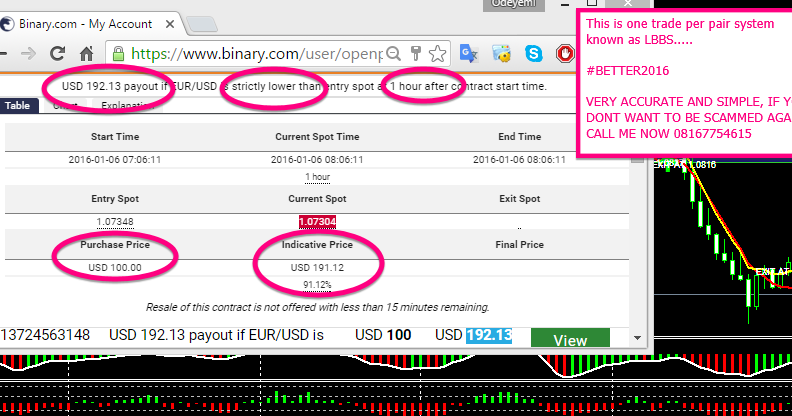The width and height of the screenshot is (792, 416).
Task: Click the current spot value 1.07304
Action: pyautogui.click(x=317, y=222)
